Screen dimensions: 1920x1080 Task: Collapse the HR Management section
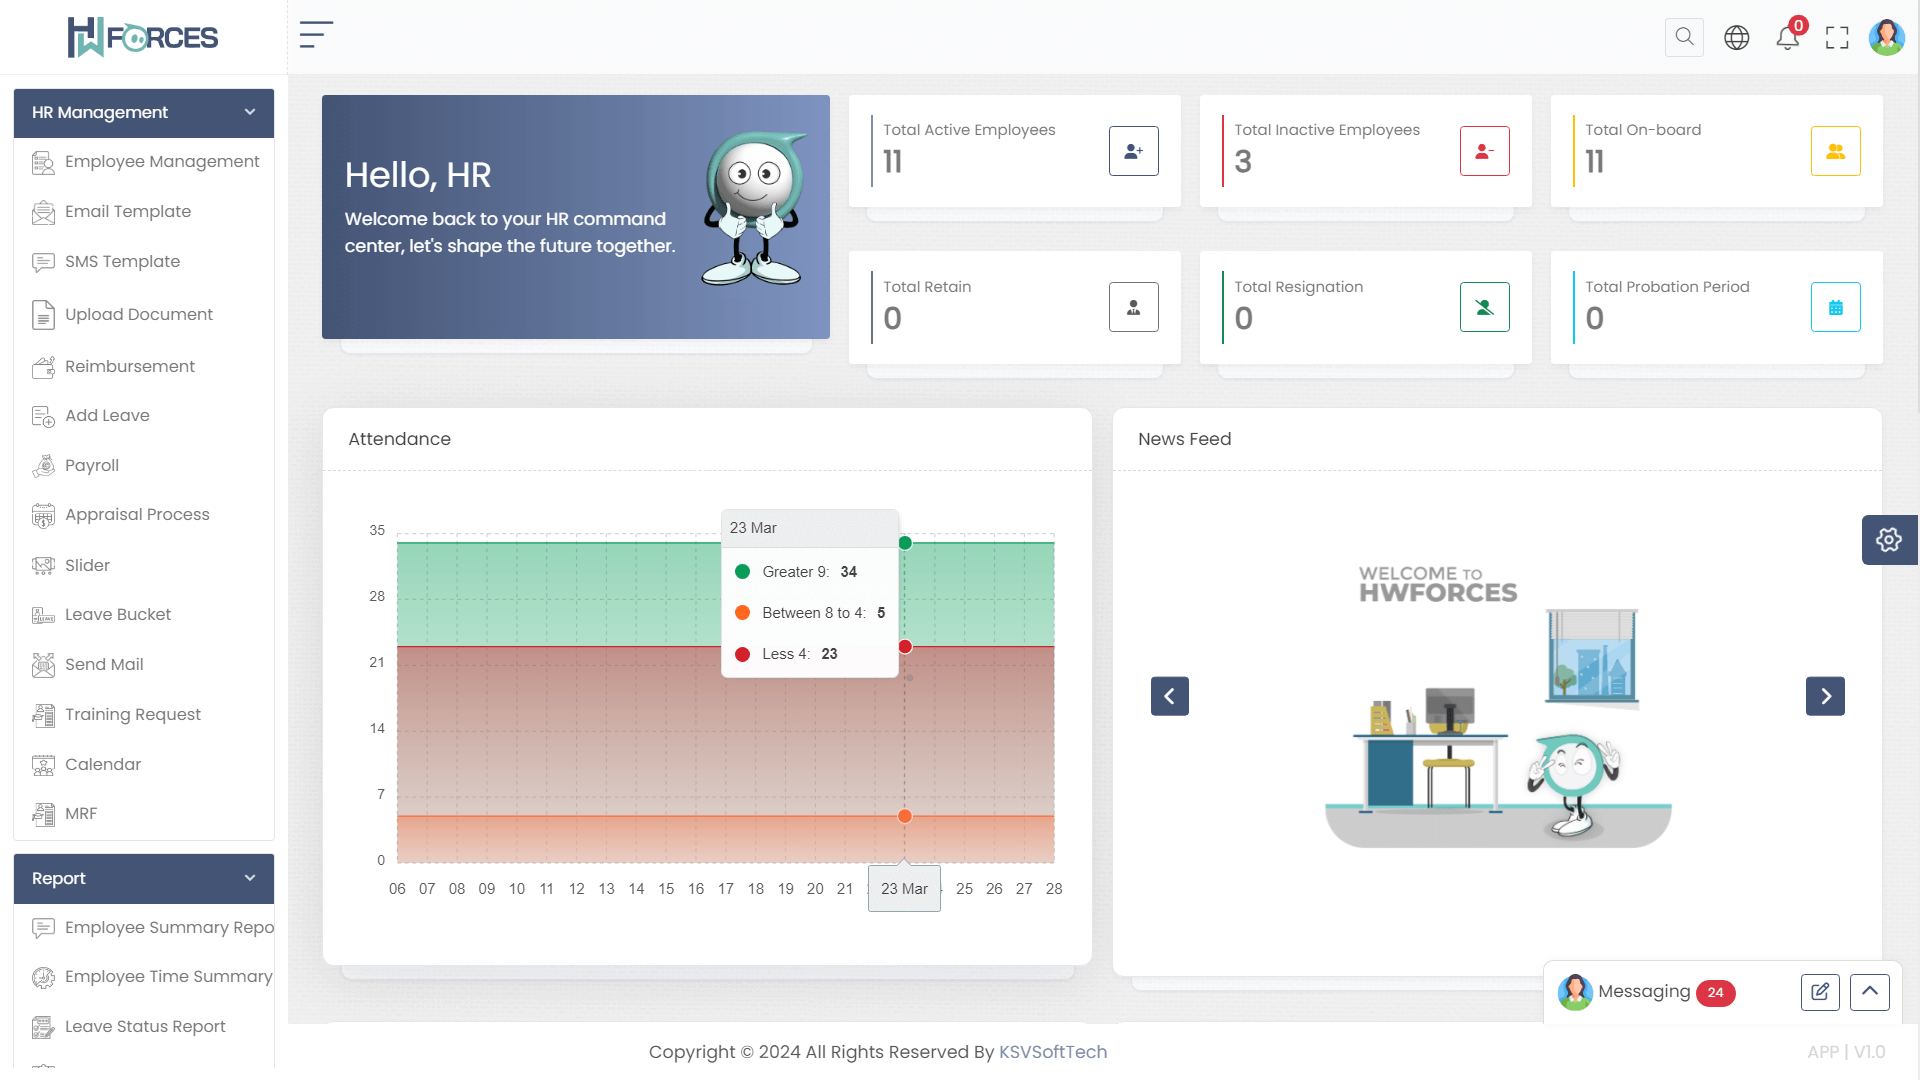(250, 112)
